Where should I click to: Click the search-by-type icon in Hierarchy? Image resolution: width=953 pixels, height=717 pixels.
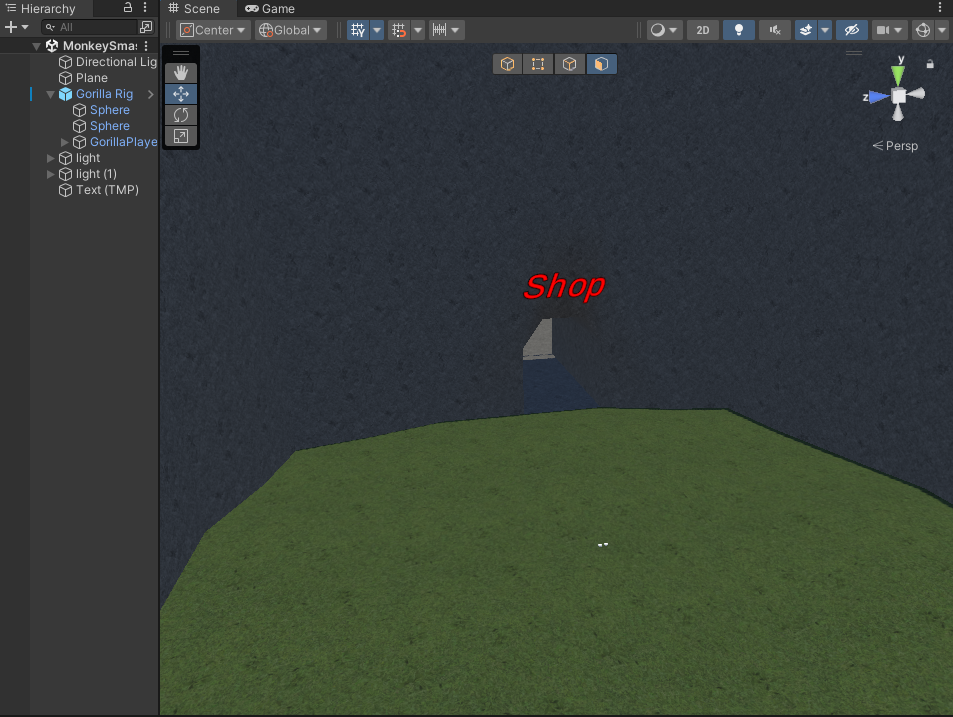(146, 27)
